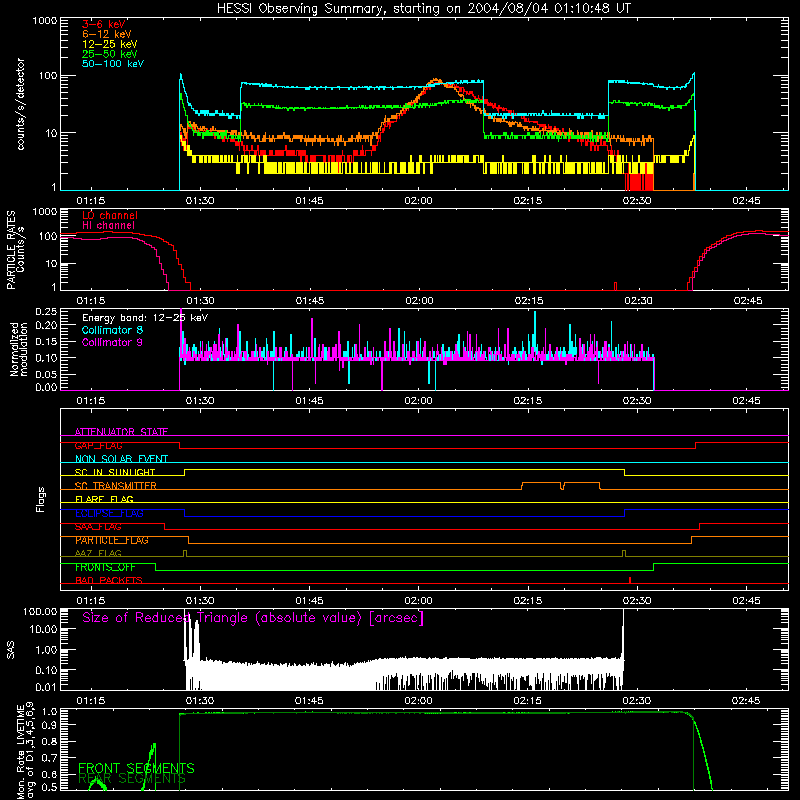The height and width of the screenshot is (800, 800).
Task: Click the Normalized modulation axis label
Action: pyautogui.click(x=19, y=349)
